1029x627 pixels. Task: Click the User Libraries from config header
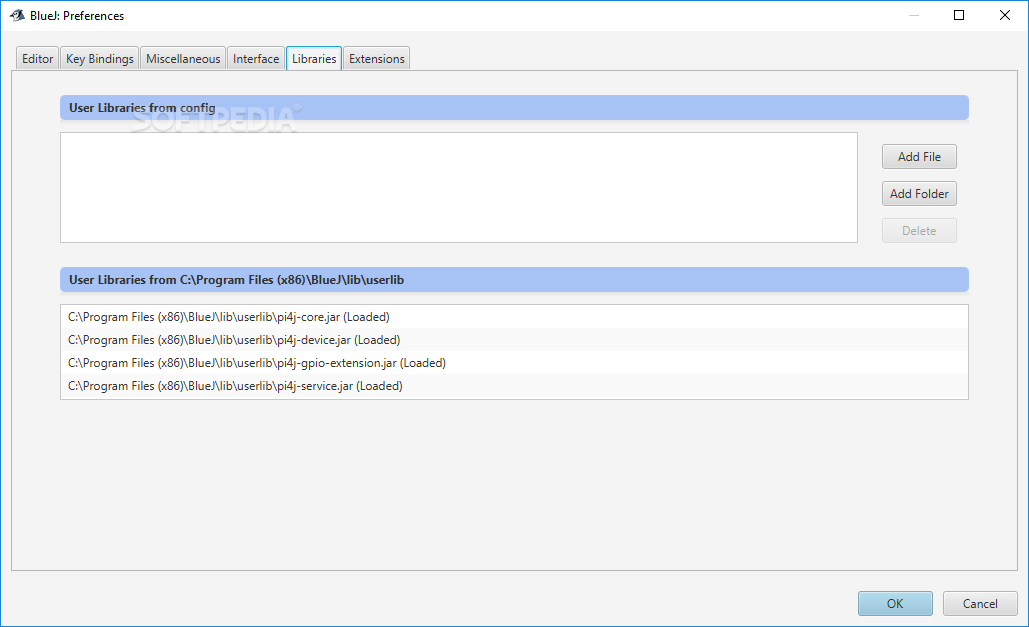point(514,108)
